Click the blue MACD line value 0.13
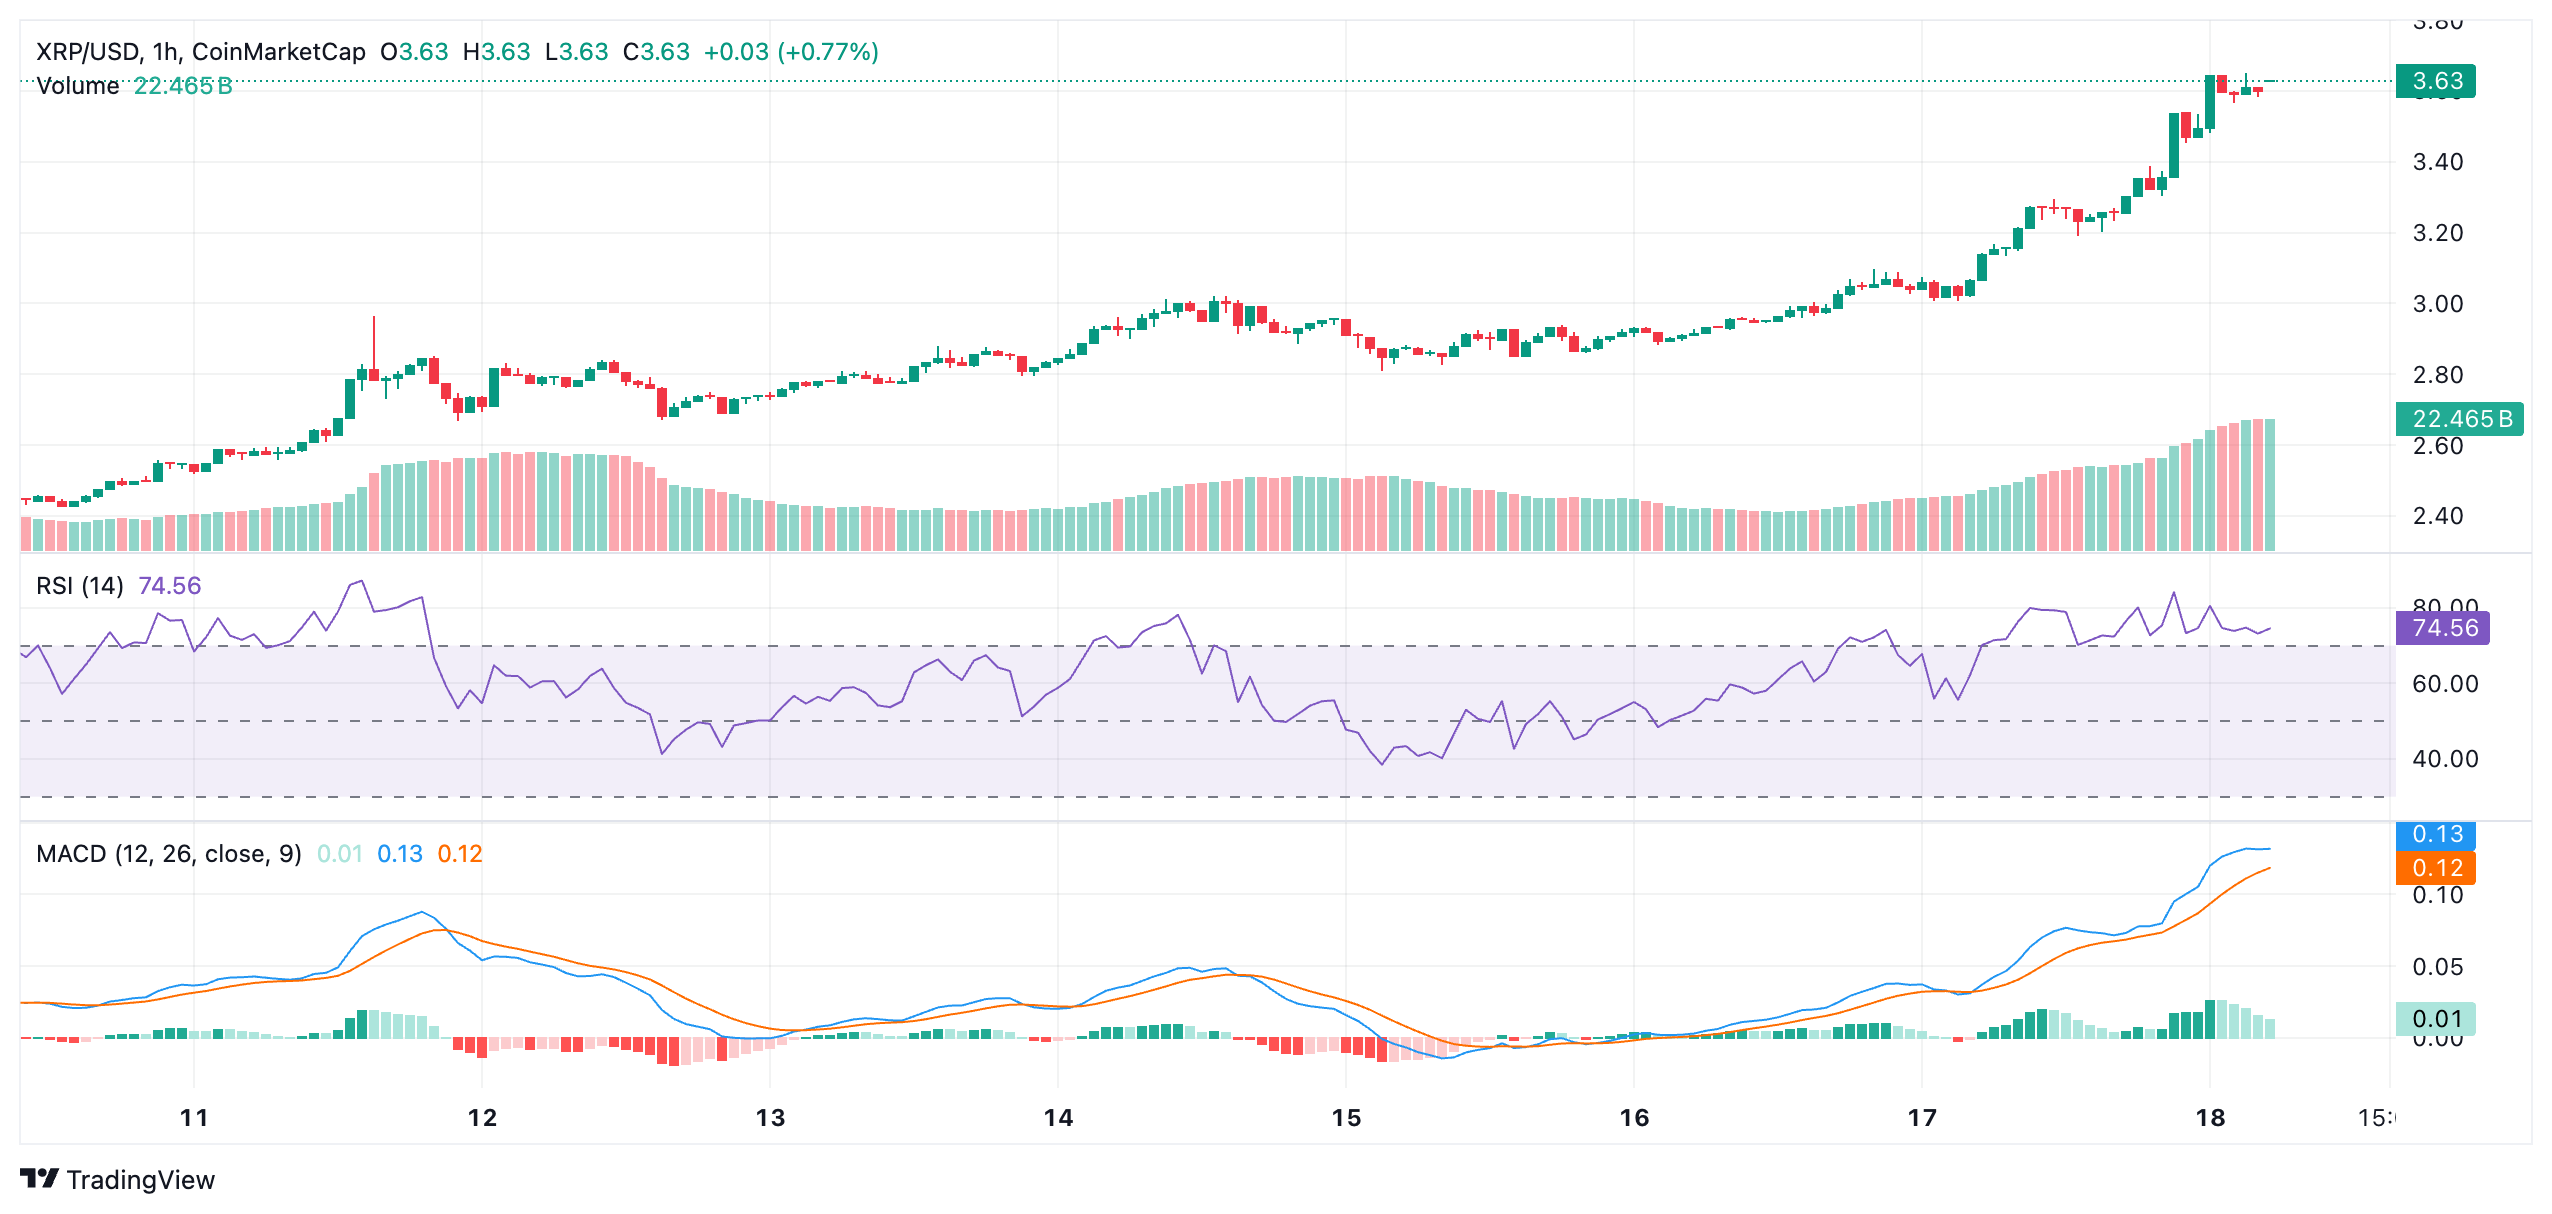The width and height of the screenshot is (2552, 1214). click(400, 855)
